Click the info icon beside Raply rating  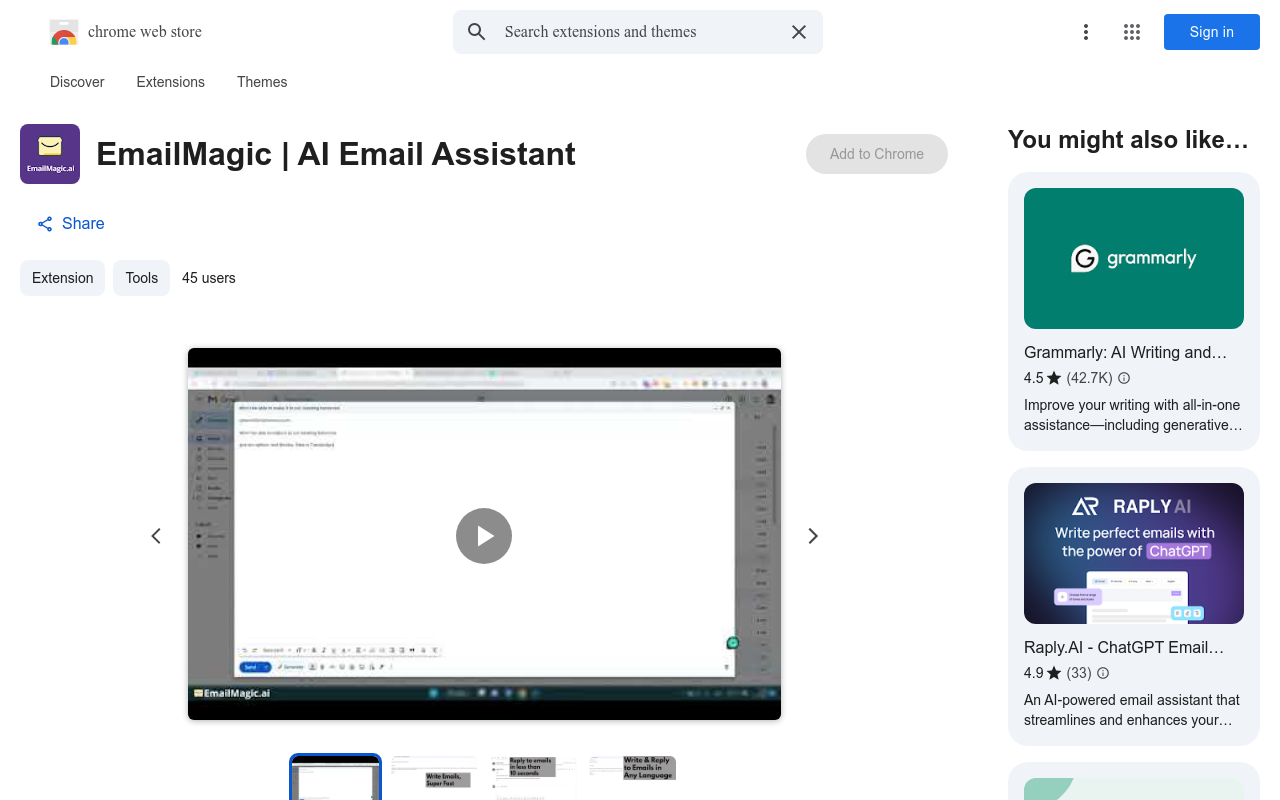(x=1103, y=673)
